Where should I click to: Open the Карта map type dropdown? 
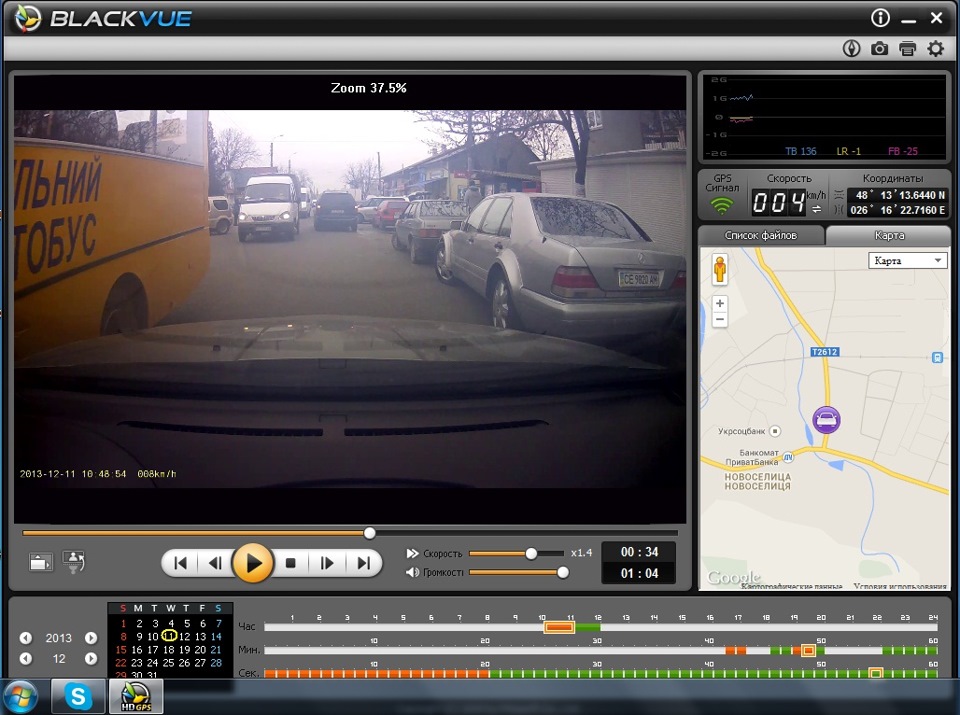click(907, 261)
